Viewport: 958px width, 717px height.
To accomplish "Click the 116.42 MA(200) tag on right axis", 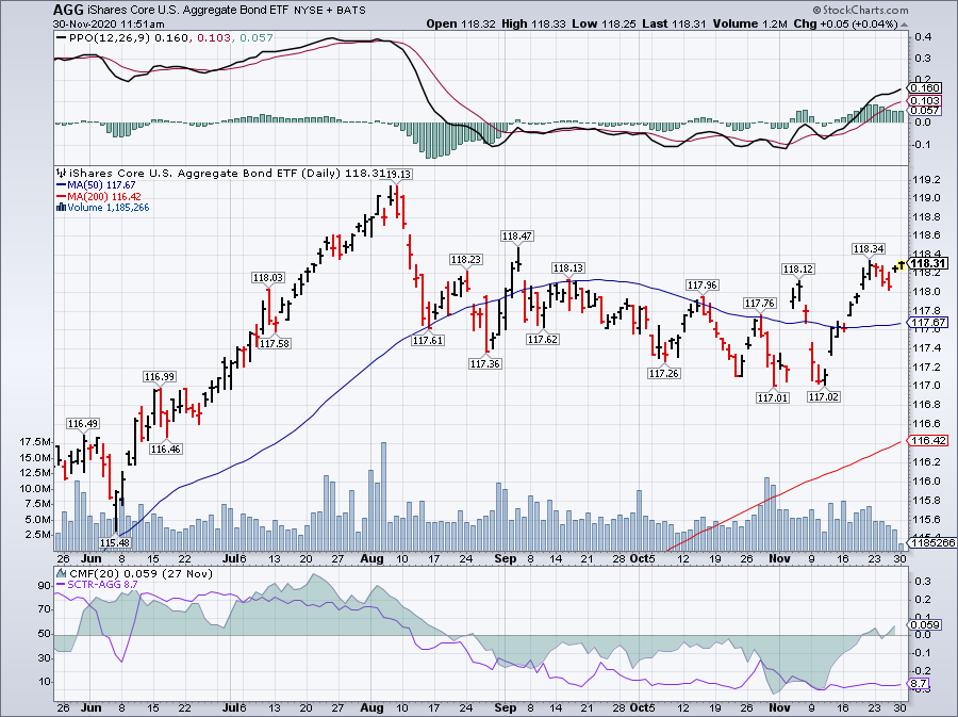I will [x=927, y=441].
